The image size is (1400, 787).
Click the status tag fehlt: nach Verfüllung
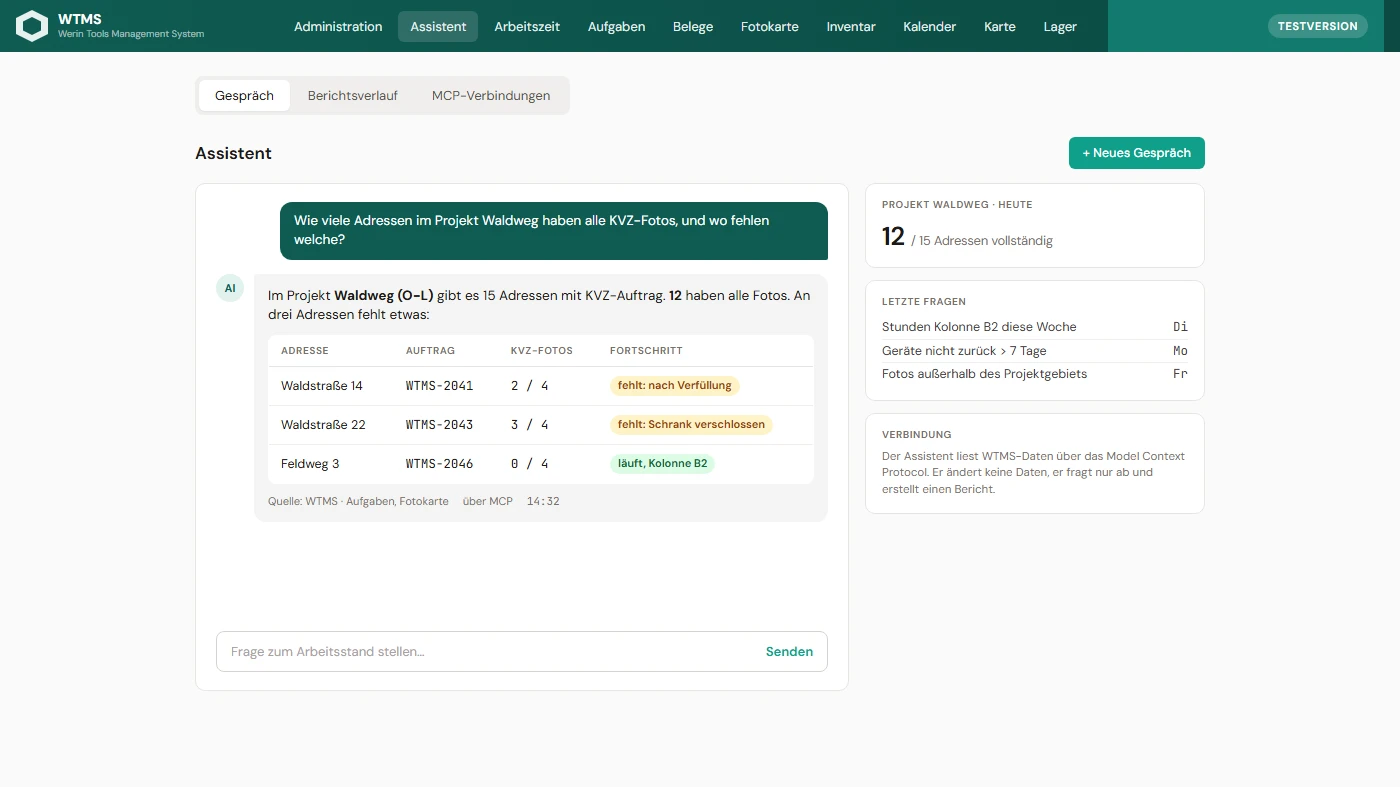(675, 386)
